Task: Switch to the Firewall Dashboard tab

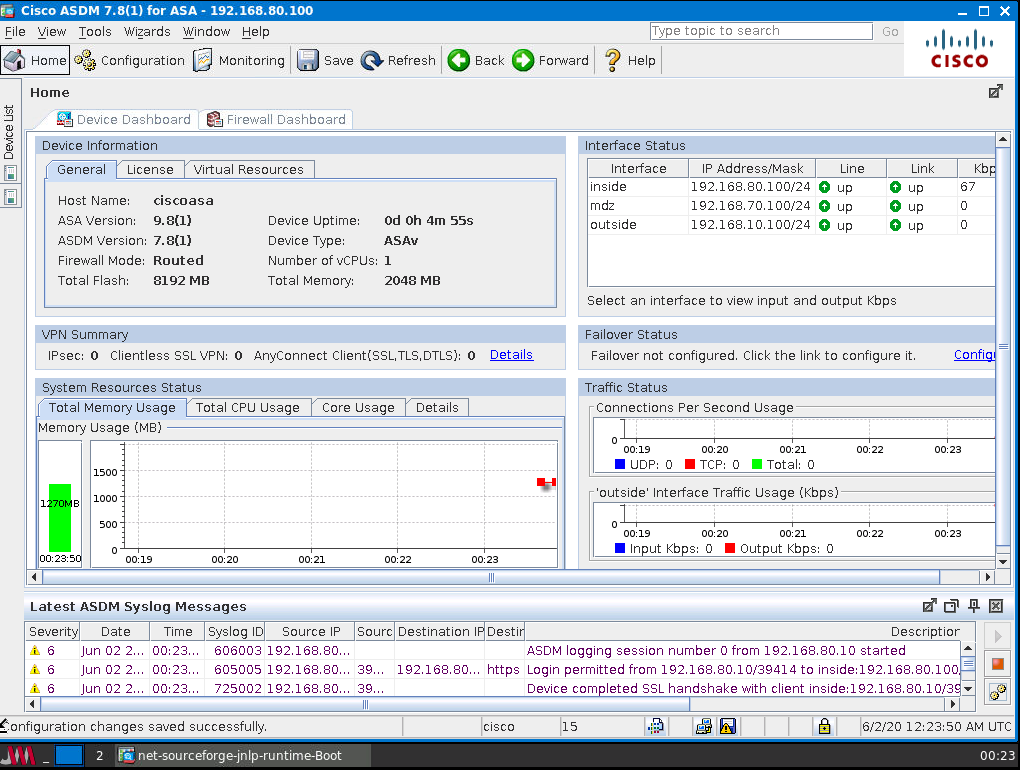Action: click(276, 119)
